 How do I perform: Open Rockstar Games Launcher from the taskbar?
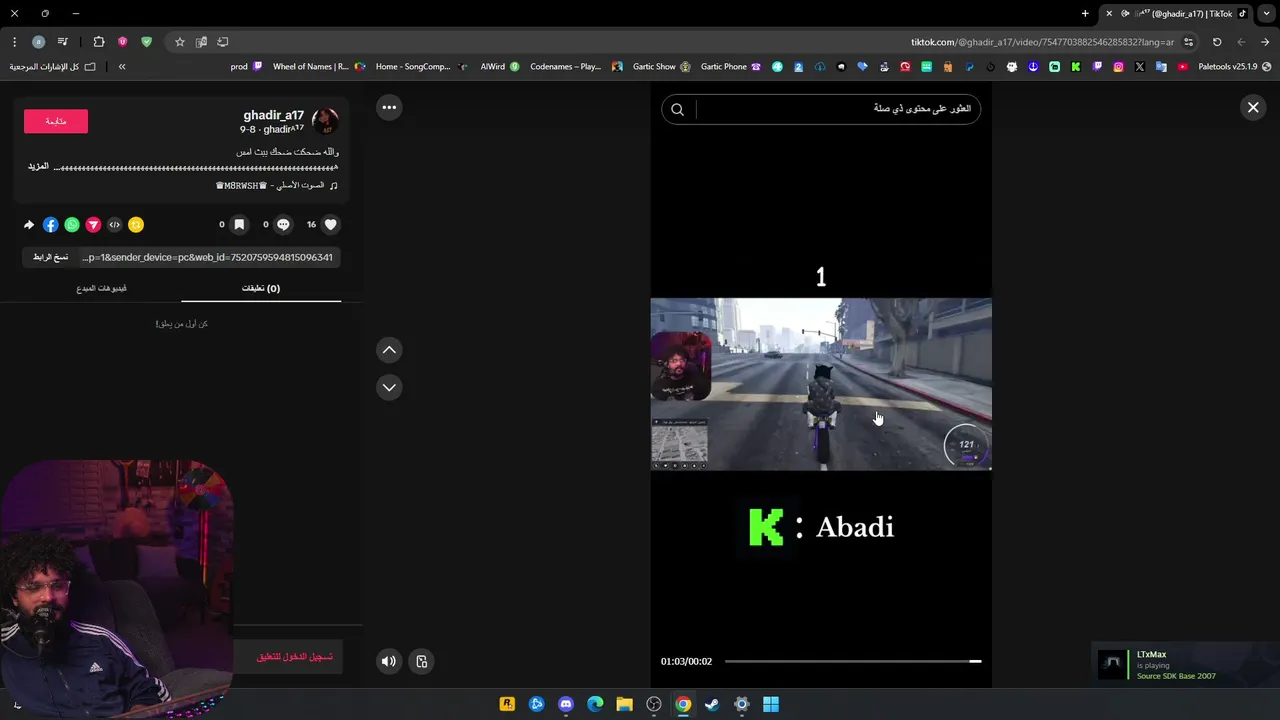point(507,704)
